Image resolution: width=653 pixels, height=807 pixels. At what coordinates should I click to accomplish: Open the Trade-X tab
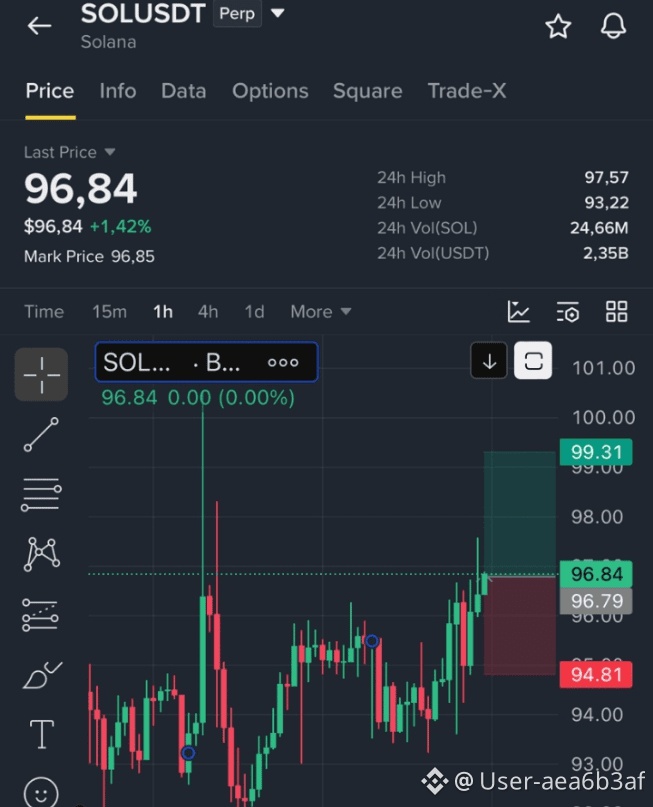click(467, 91)
